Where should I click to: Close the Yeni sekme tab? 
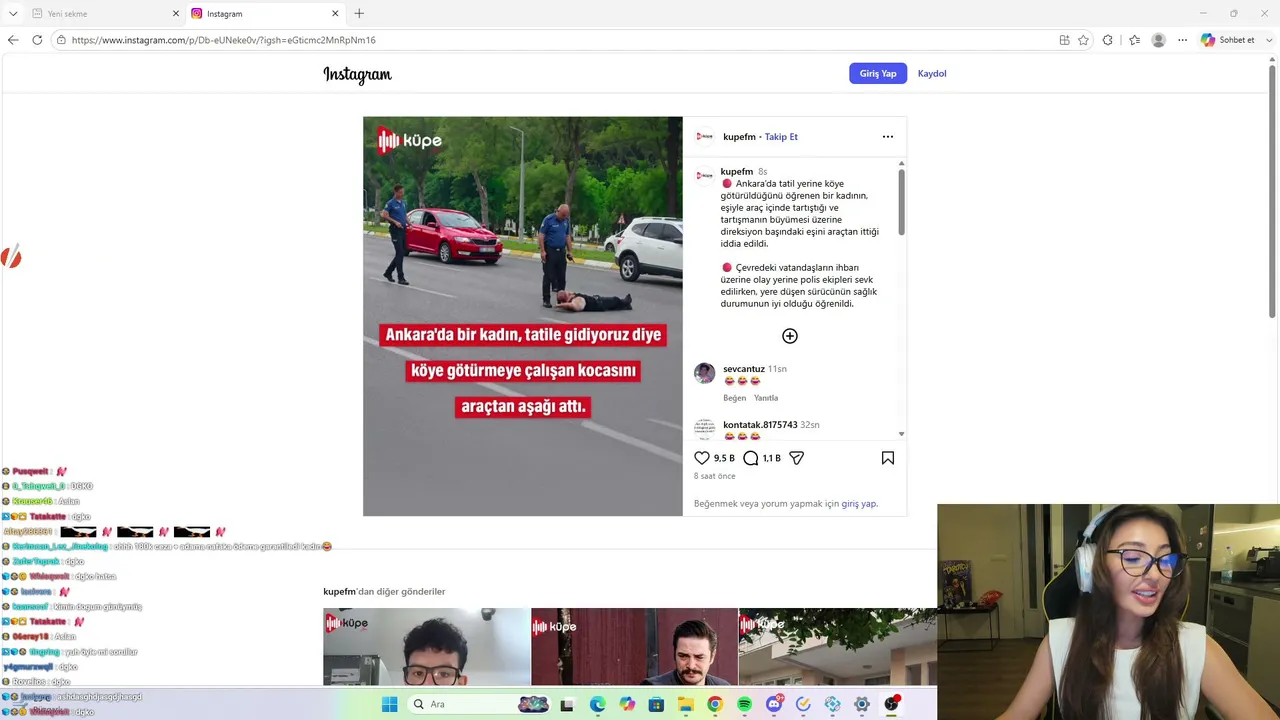click(176, 14)
